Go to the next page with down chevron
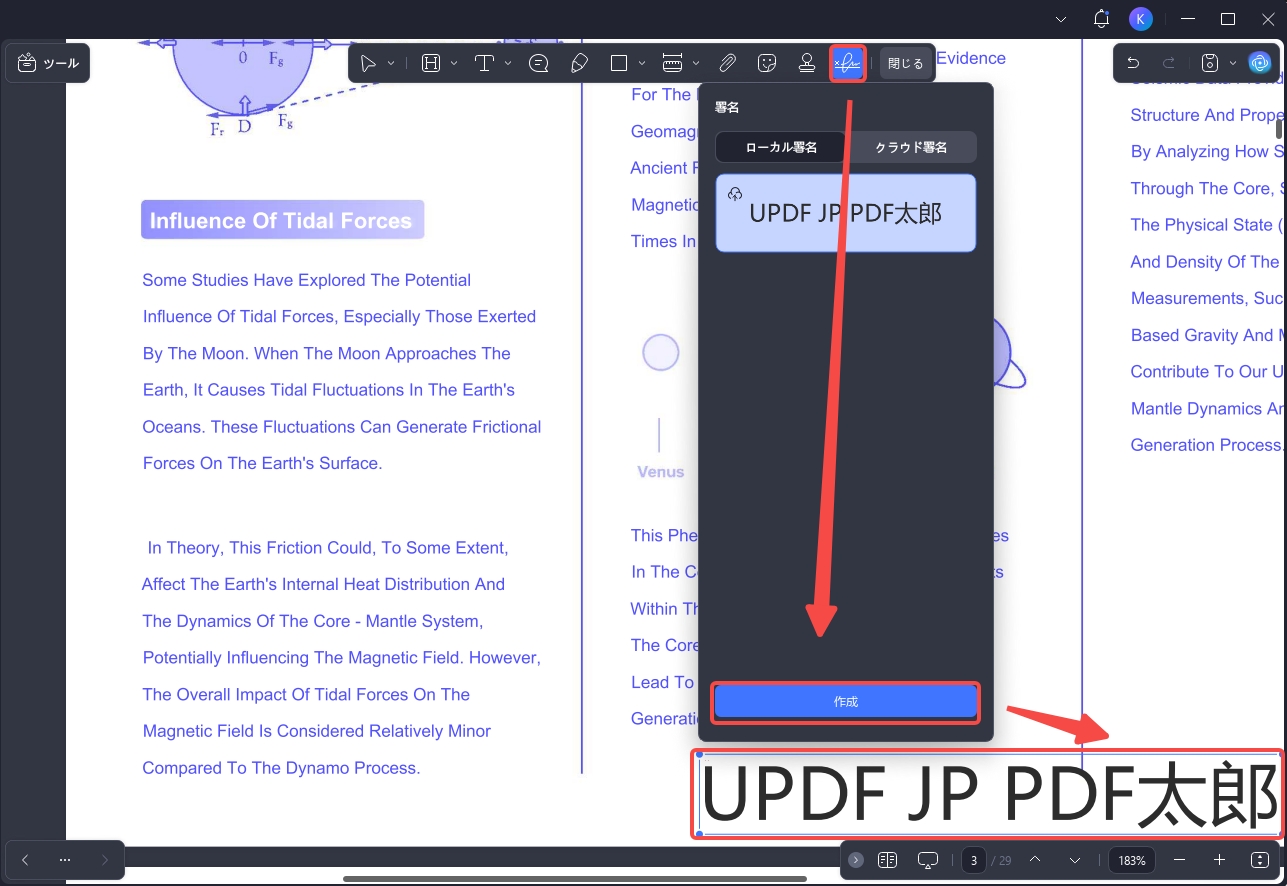The image size is (1287, 886). (1075, 860)
